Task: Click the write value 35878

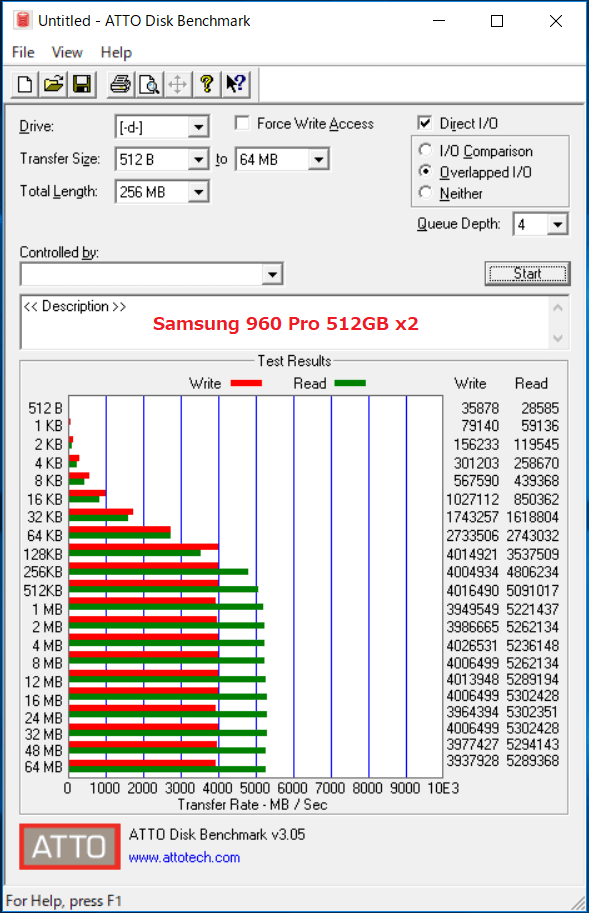Action: [x=480, y=408]
